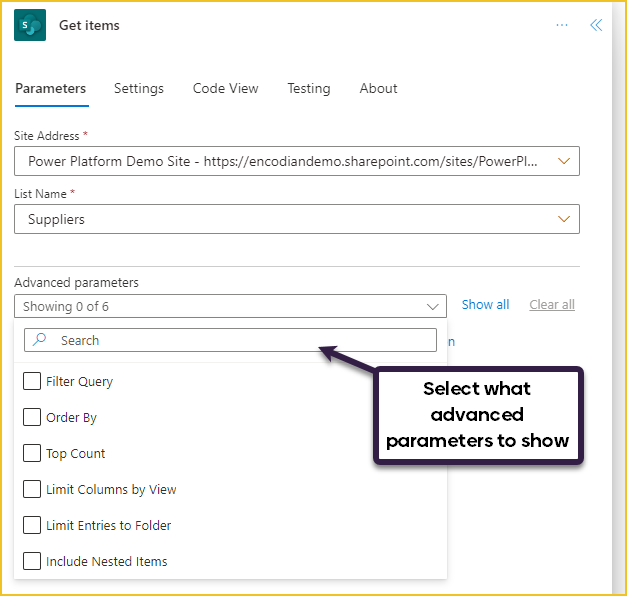Check the Order By checkbox
The image size is (627, 596).
[x=32, y=417]
